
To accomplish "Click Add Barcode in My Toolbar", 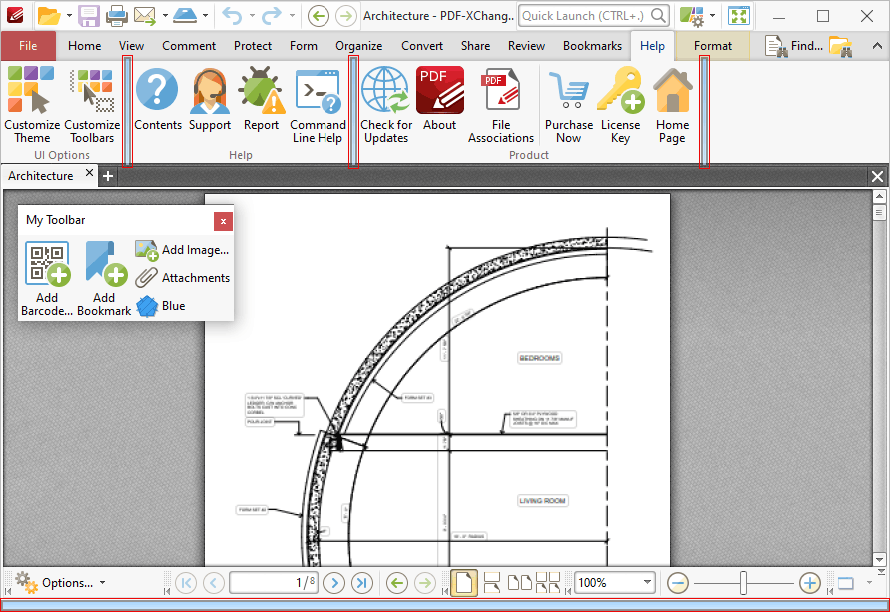I will pos(47,279).
